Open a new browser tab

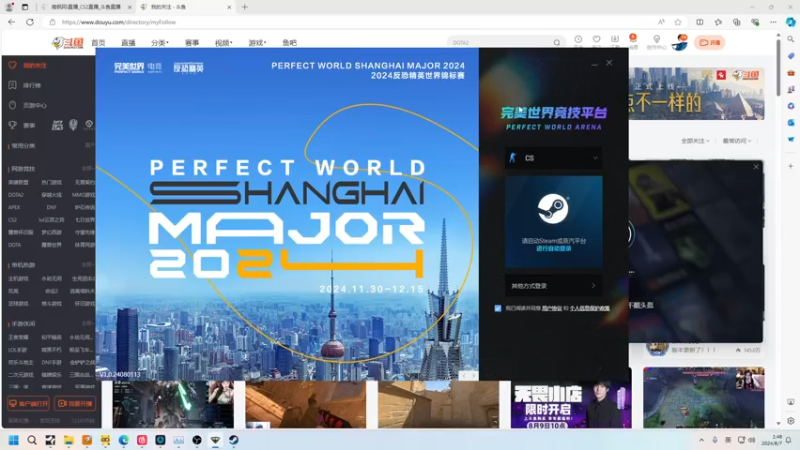245,7
